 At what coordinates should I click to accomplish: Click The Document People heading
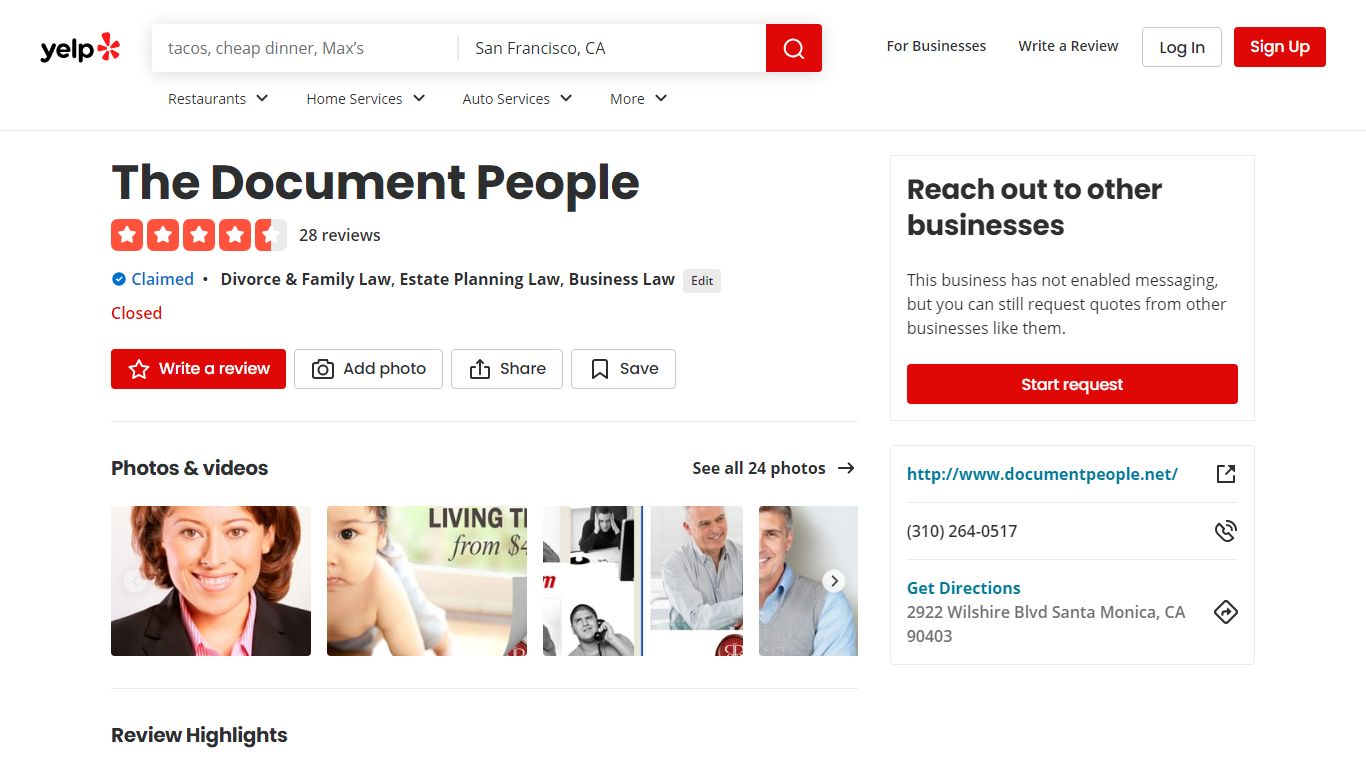point(375,182)
